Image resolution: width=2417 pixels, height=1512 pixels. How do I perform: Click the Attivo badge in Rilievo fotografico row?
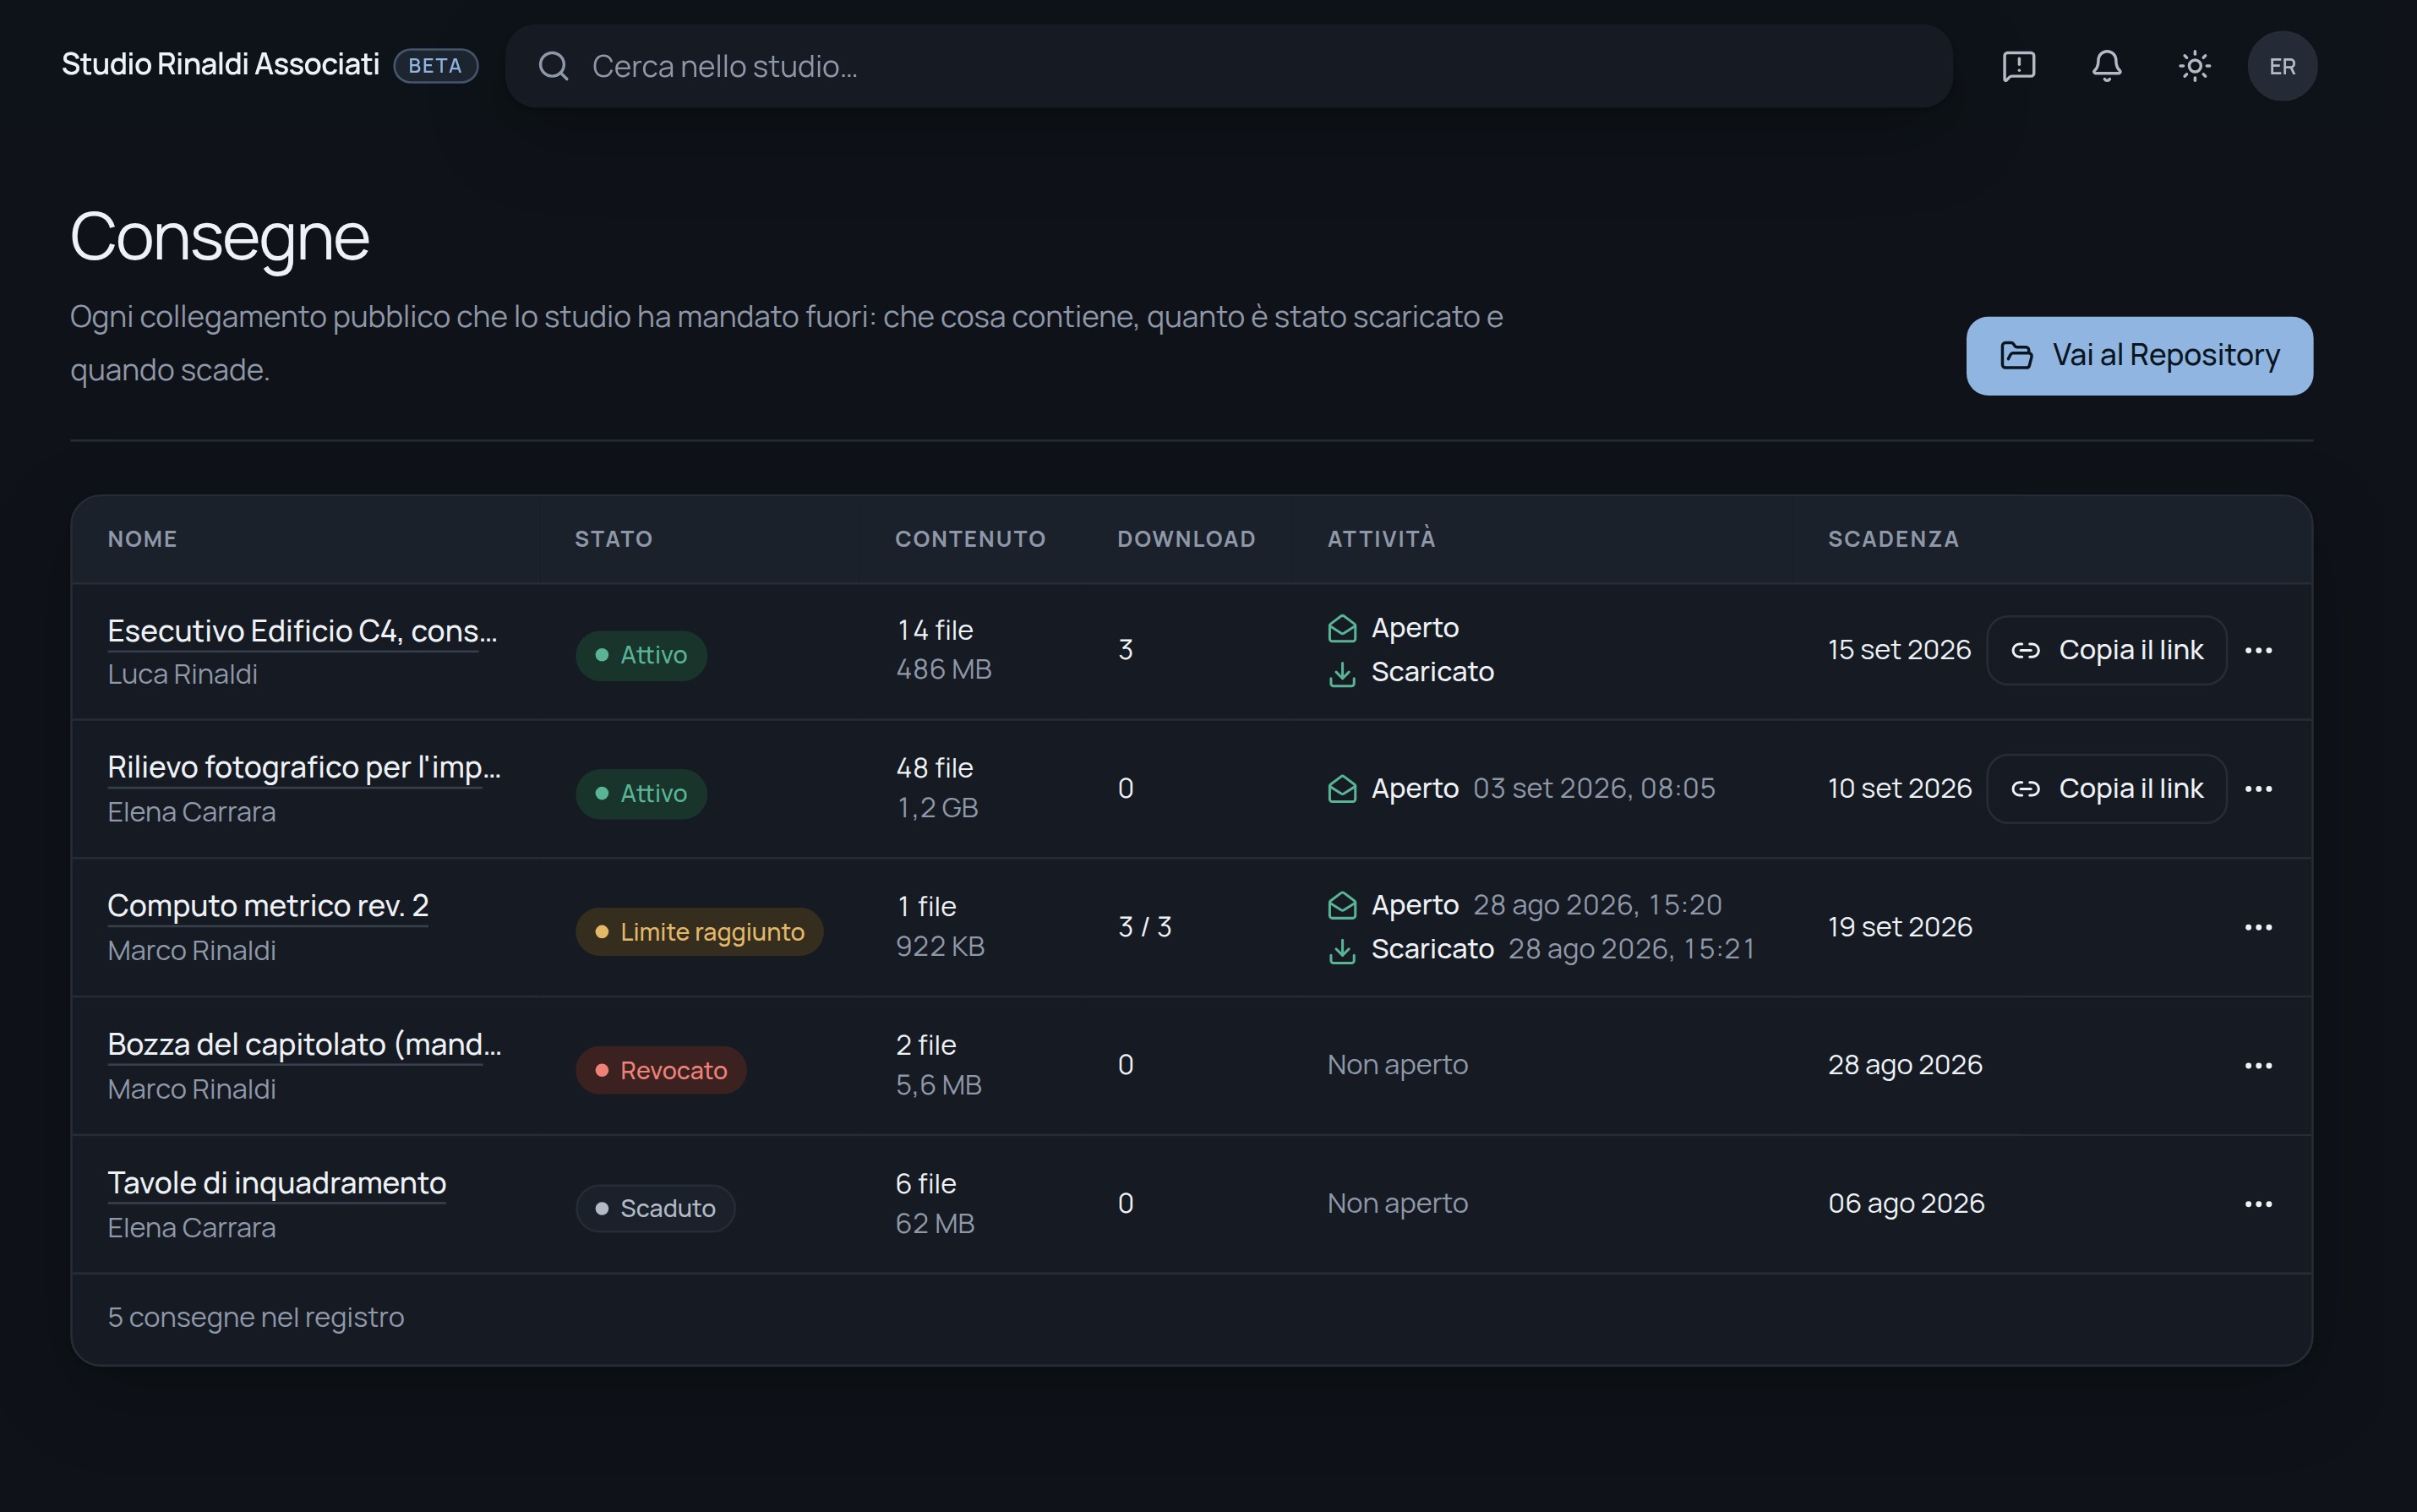(641, 794)
